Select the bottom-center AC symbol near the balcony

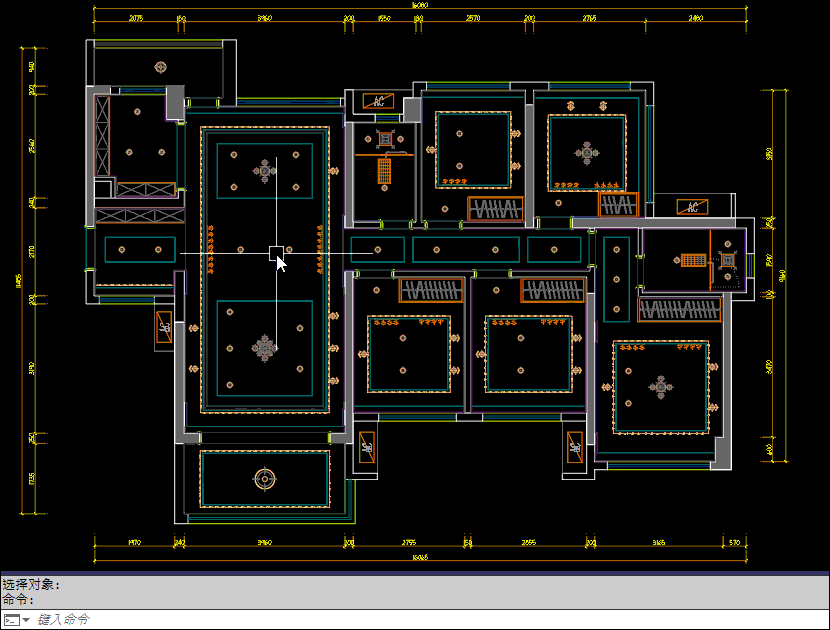[367, 447]
